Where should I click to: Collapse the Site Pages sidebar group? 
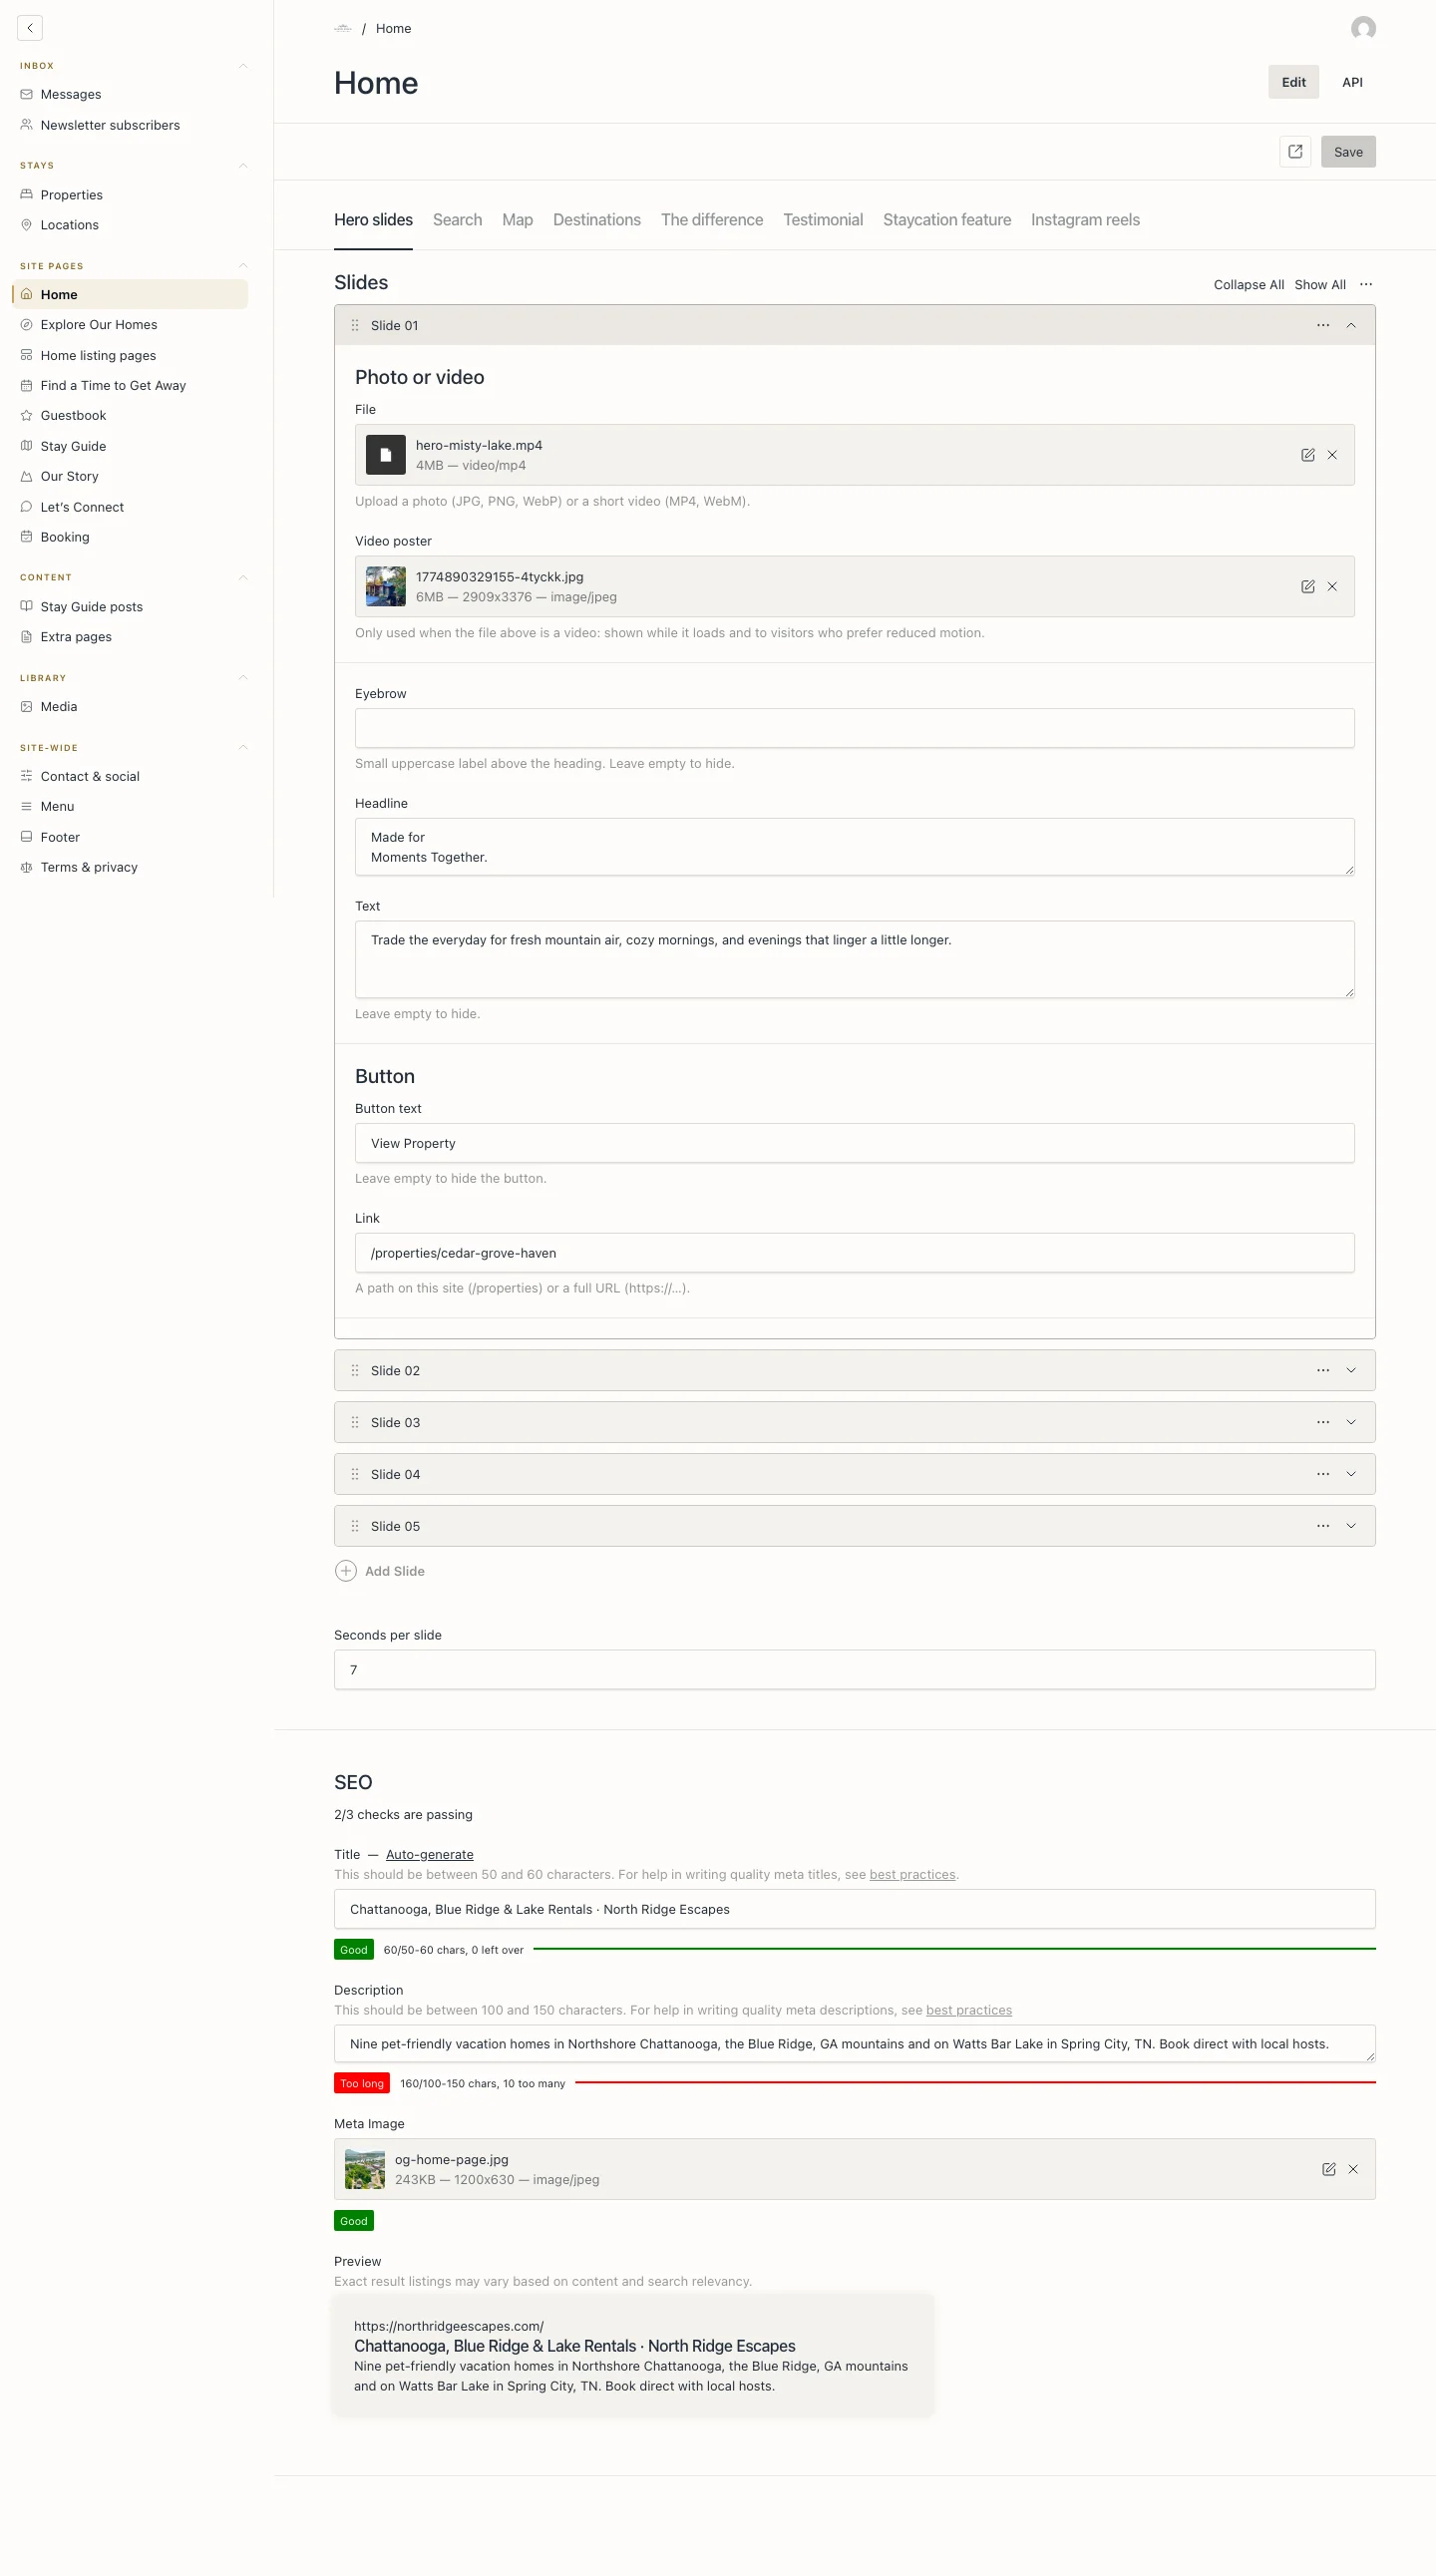click(x=243, y=266)
